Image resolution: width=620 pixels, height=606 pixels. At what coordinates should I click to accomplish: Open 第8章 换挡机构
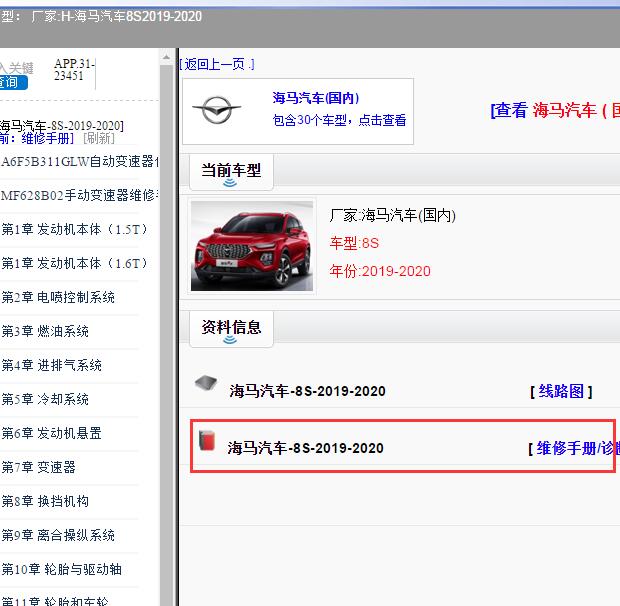pos(45,501)
